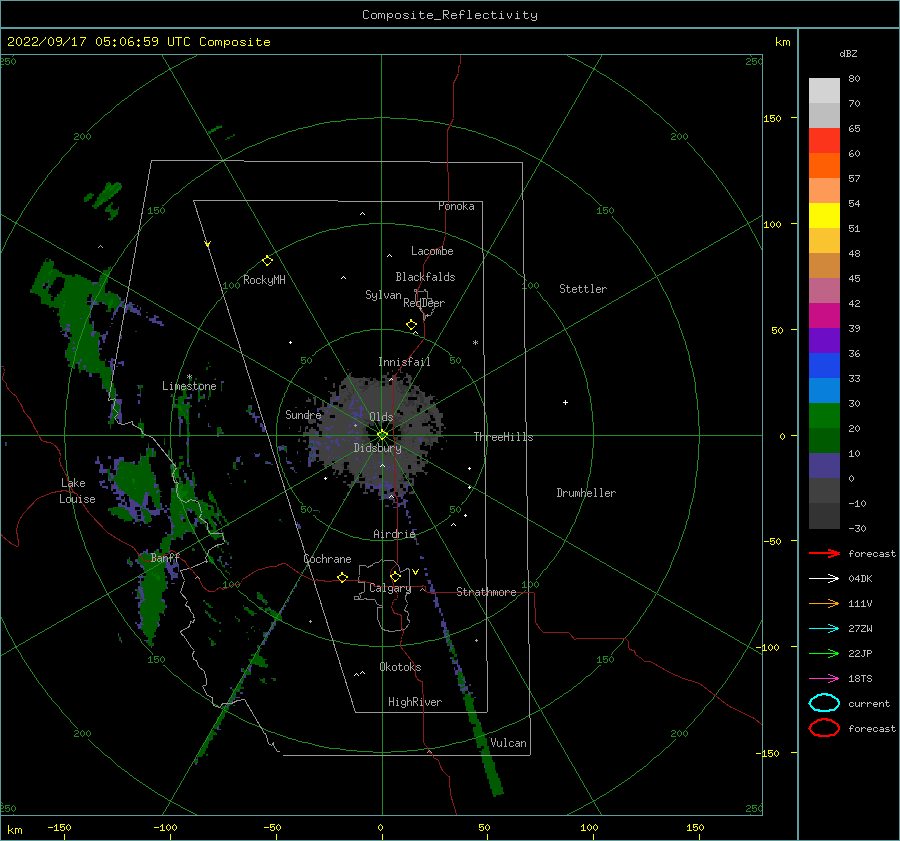
Task: Click the Airdrie label
Action: [x=394, y=534]
